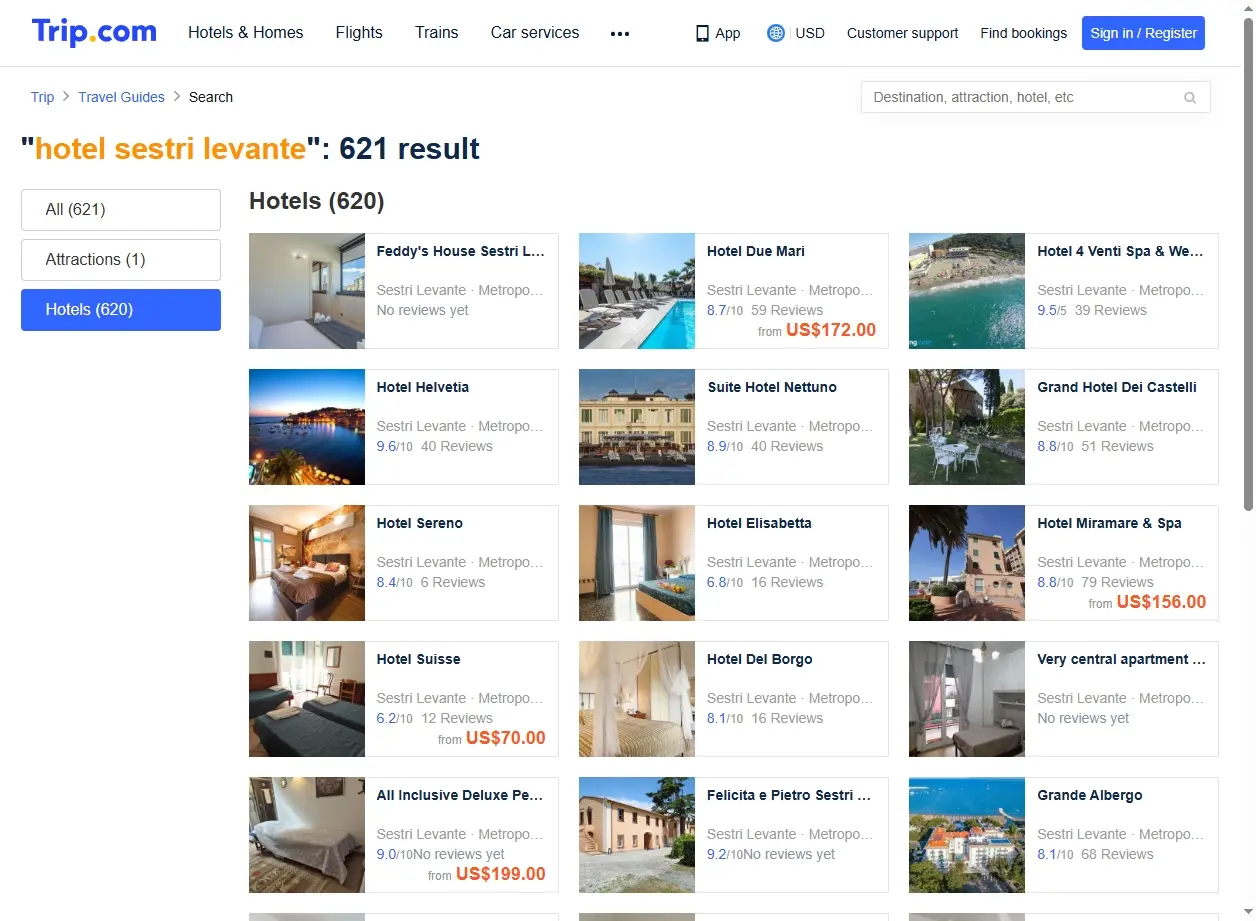Open Hotels & Homes menu

pyautogui.click(x=246, y=33)
